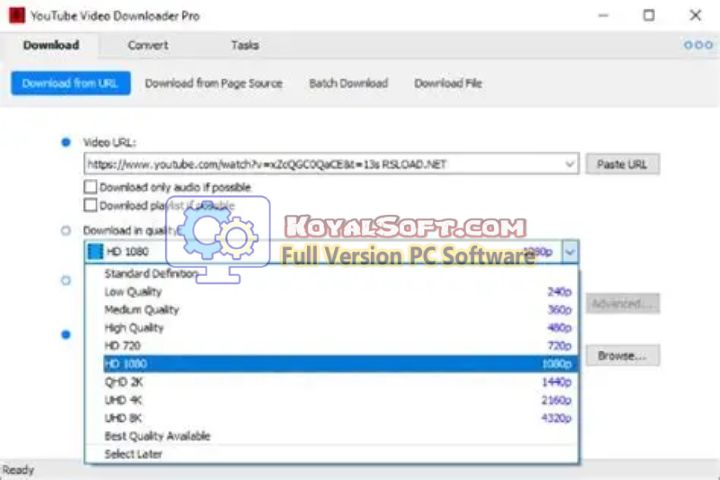Click the Browse... button
The width and height of the screenshot is (720, 480).
623,356
